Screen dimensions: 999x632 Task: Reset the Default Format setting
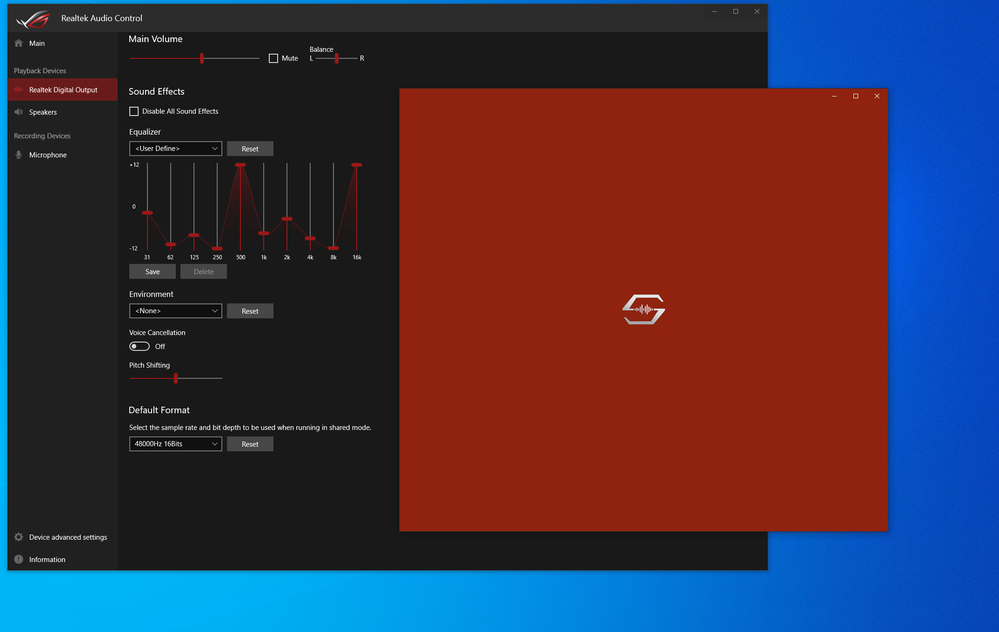(250, 444)
